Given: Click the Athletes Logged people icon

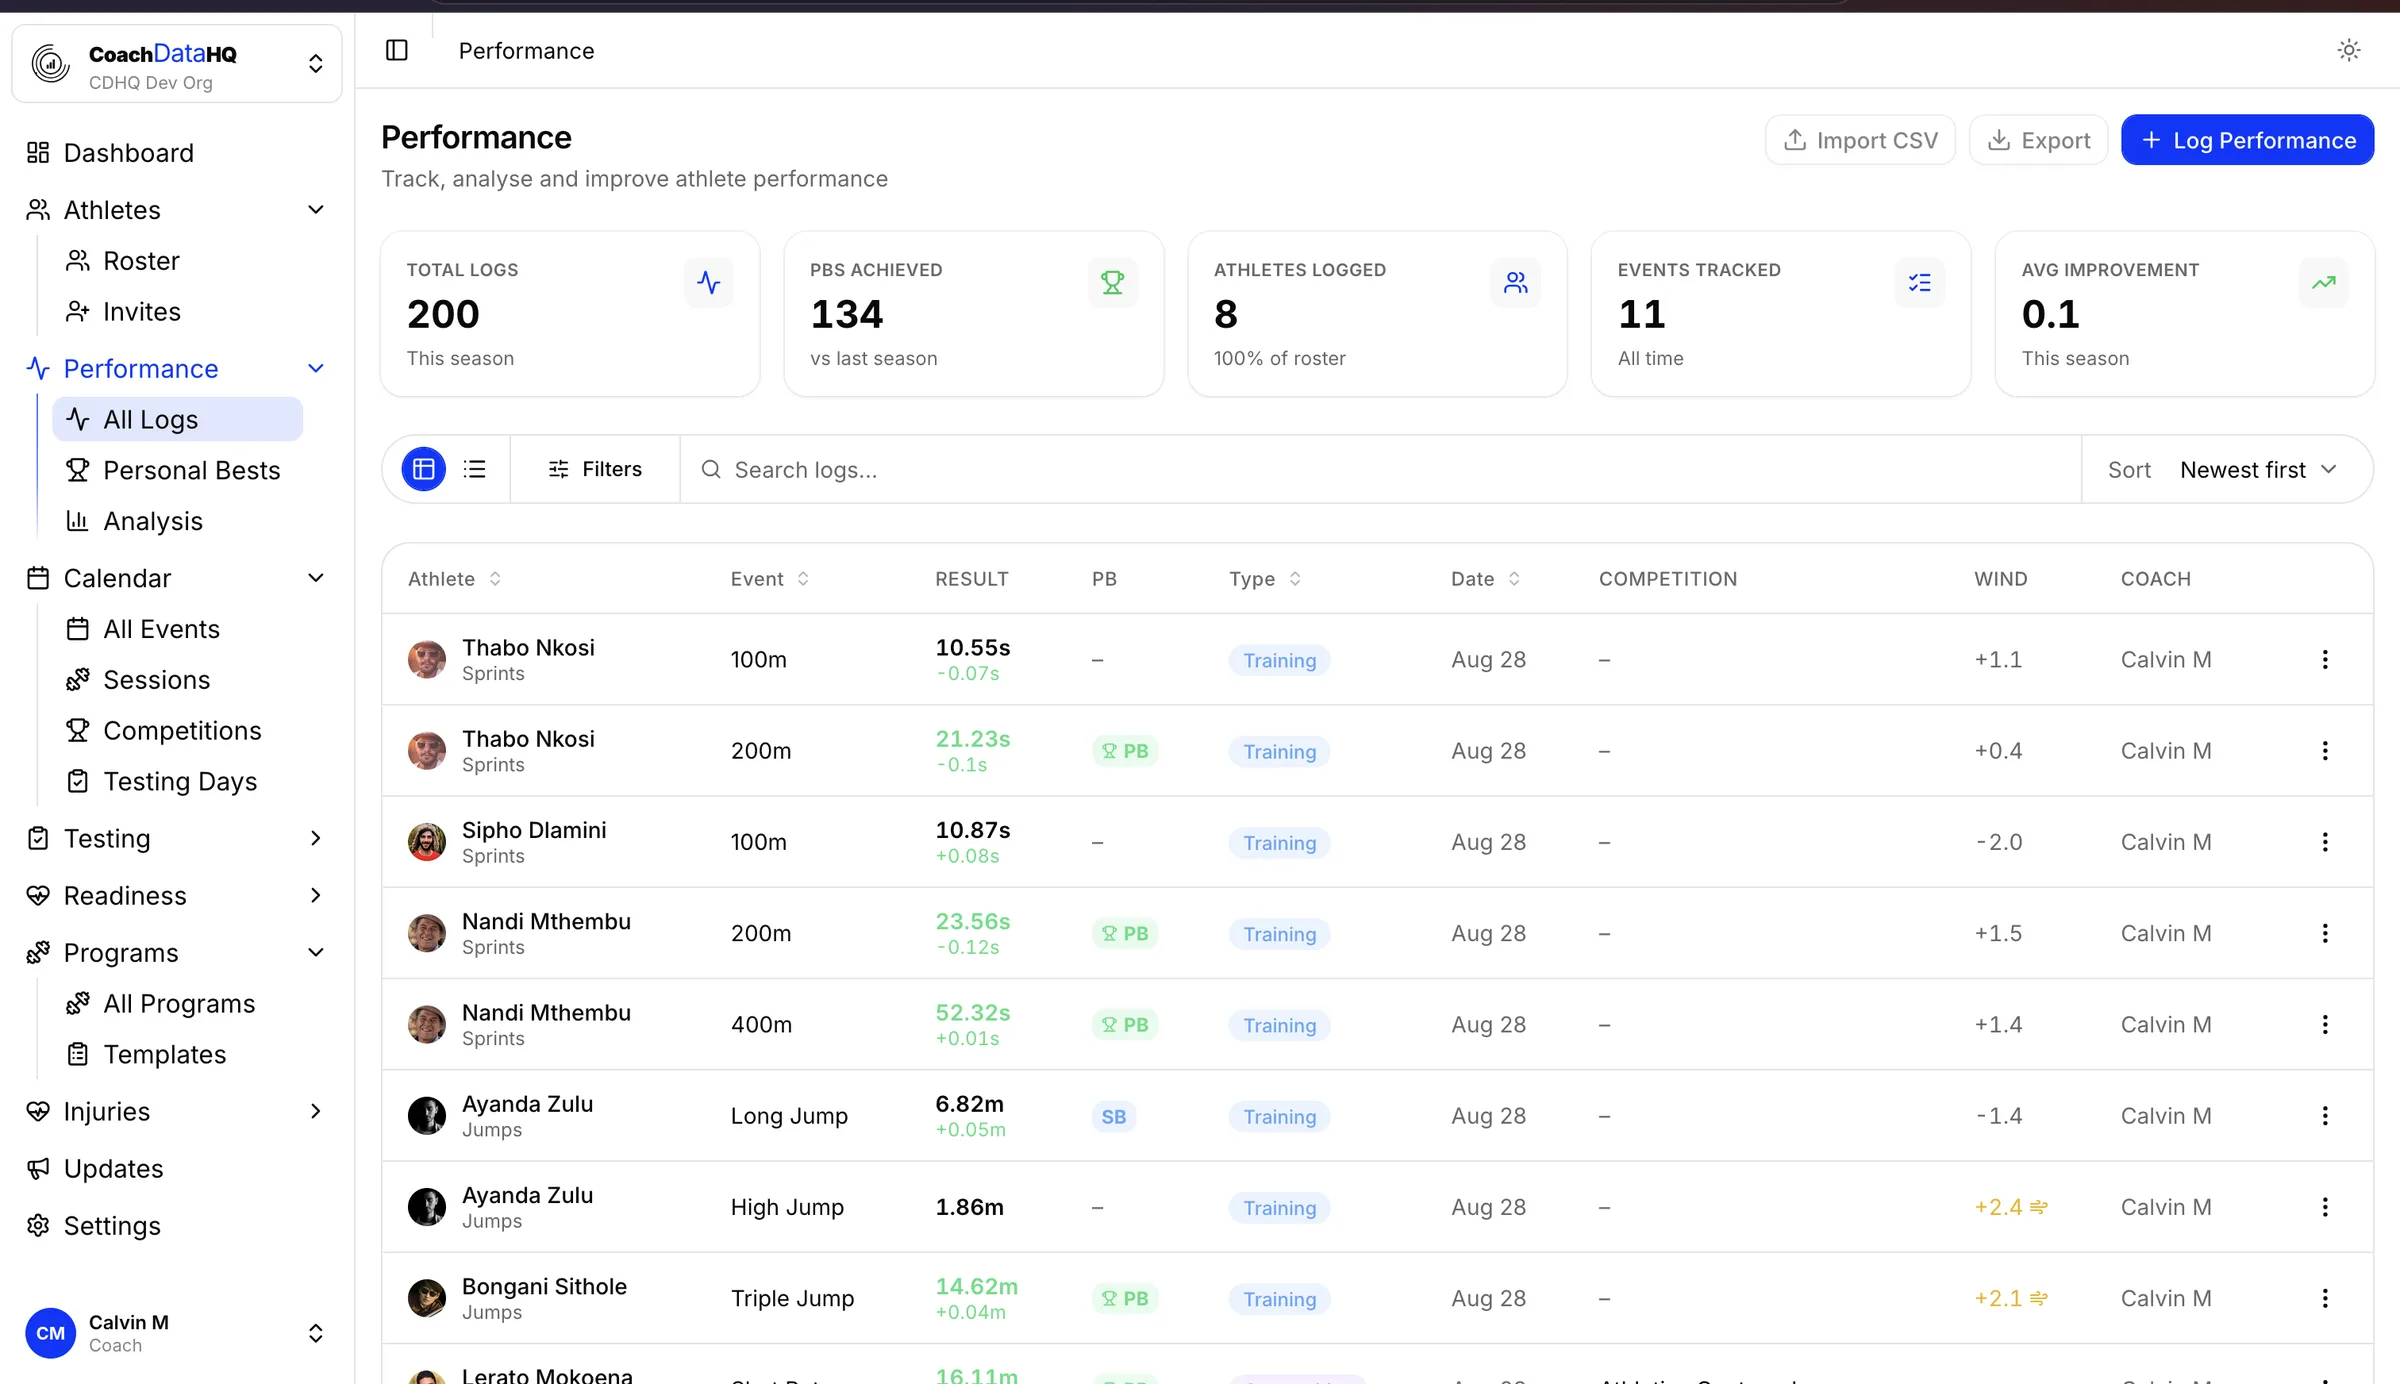Looking at the screenshot, I should [1516, 283].
